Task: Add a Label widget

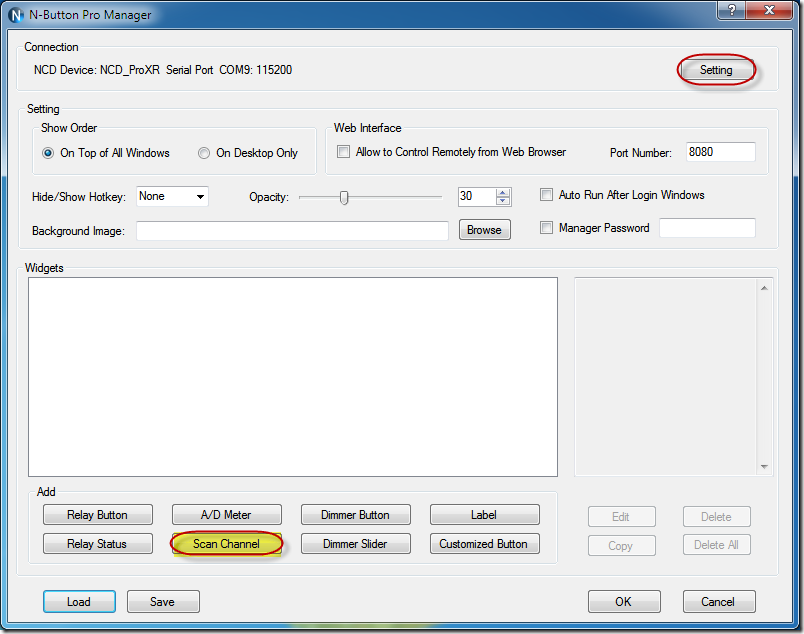Action: [x=484, y=514]
